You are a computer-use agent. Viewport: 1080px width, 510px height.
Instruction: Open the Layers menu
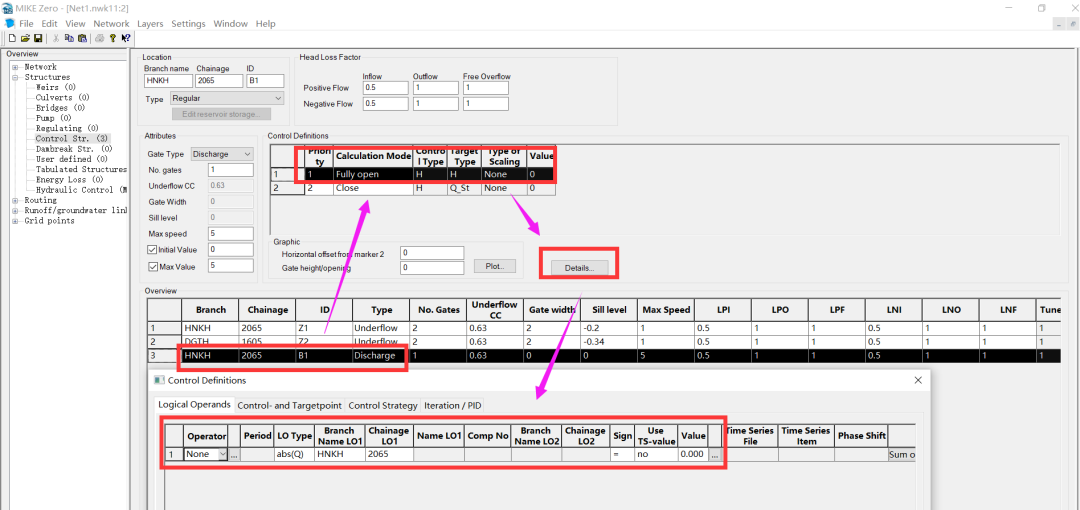(150, 23)
